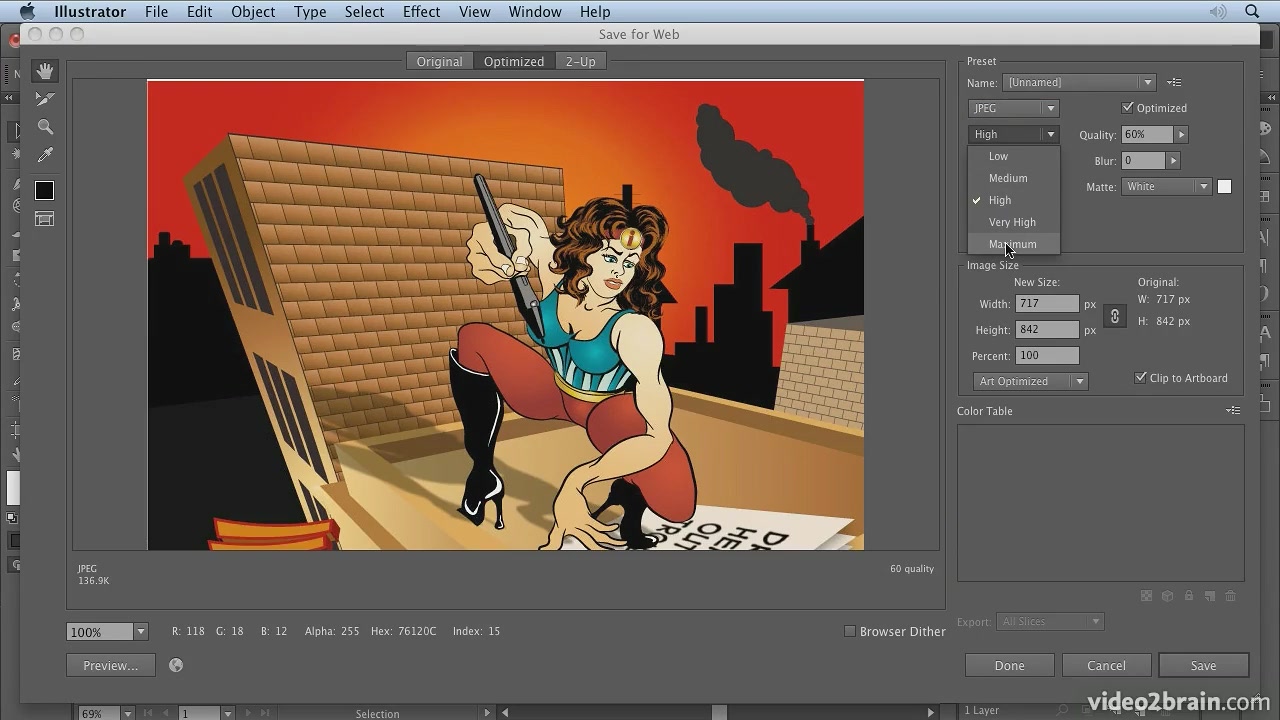Choose Maximum from quality list
Viewport: 1280px width, 720px height.
pos(1013,244)
